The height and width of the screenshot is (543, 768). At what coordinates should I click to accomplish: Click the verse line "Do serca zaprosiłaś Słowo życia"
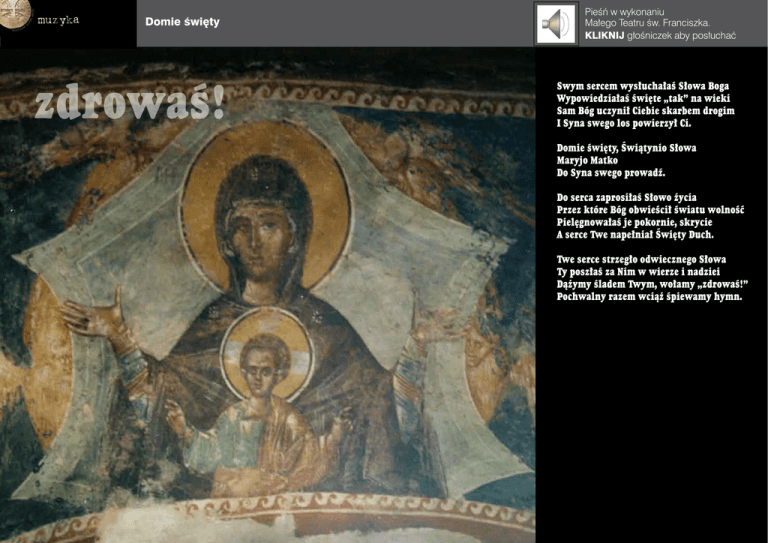point(627,198)
